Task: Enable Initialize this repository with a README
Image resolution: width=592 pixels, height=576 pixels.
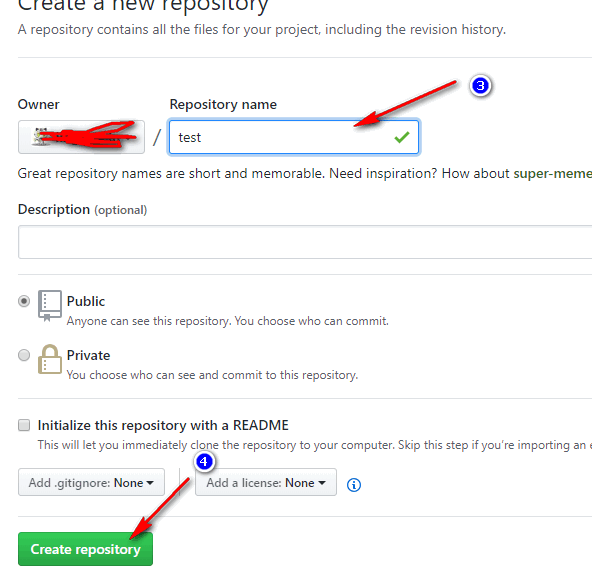Action: tap(24, 425)
